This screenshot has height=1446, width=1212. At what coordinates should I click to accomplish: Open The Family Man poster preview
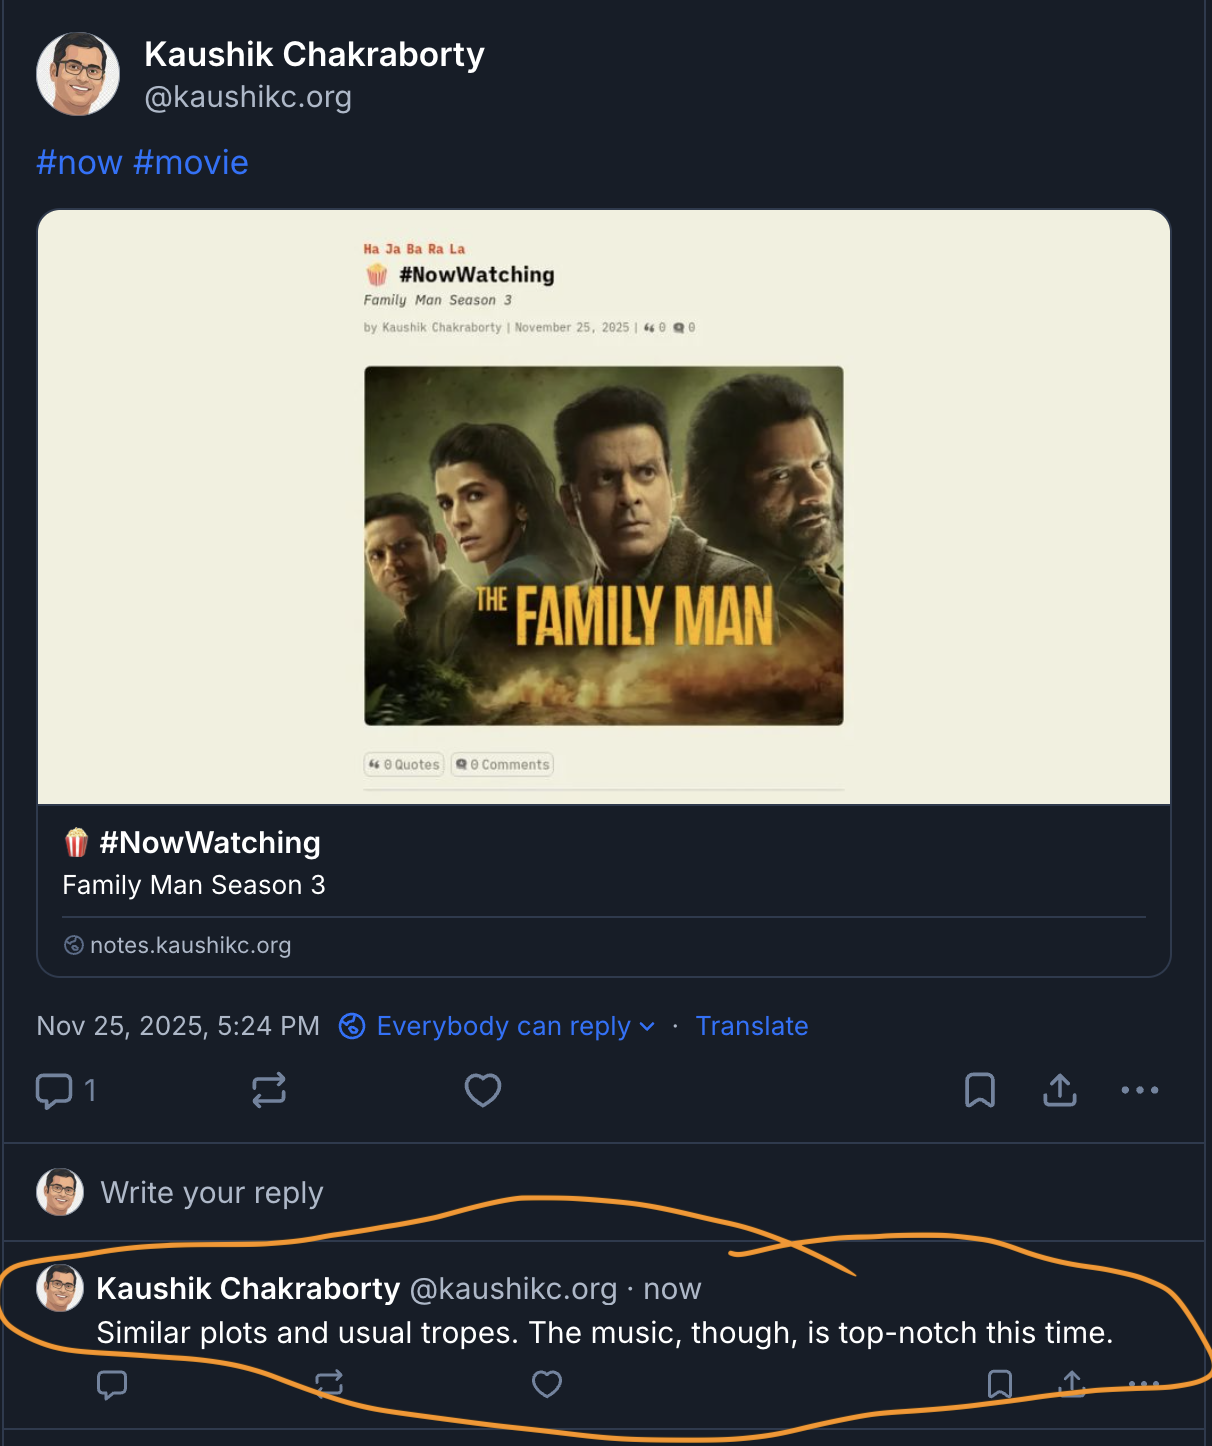[x=604, y=545]
